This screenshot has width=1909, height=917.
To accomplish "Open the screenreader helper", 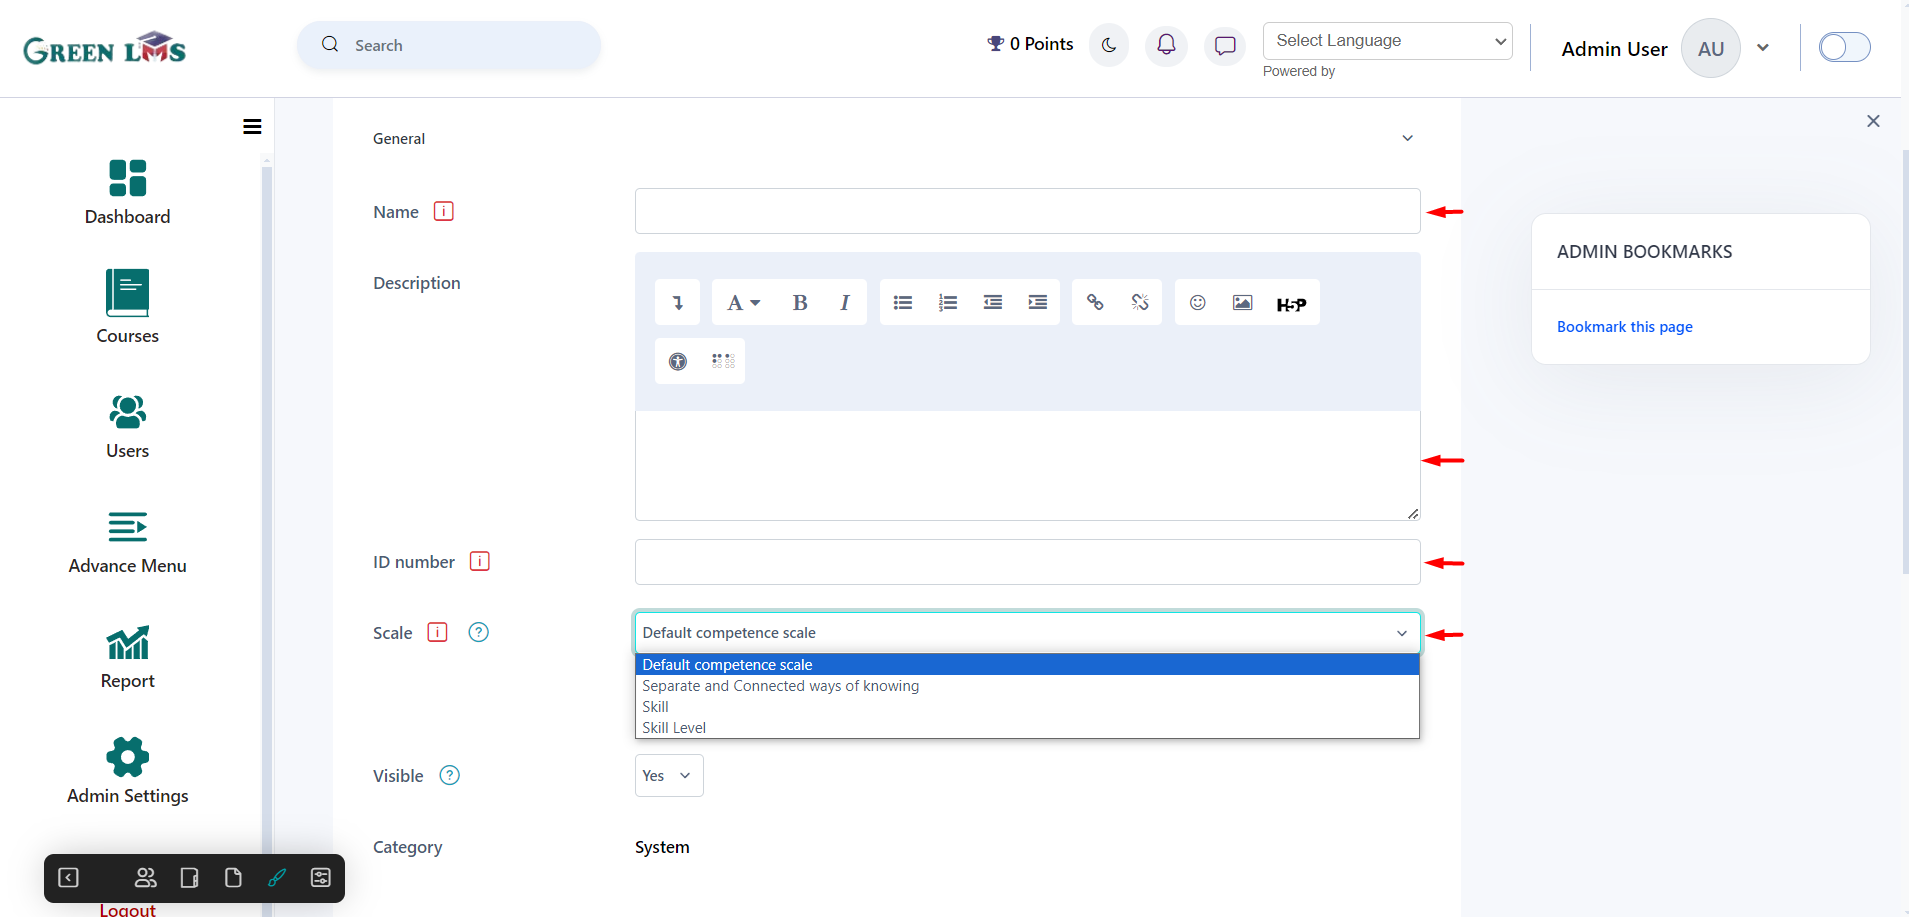I will pyautogui.click(x=723, y=361).
